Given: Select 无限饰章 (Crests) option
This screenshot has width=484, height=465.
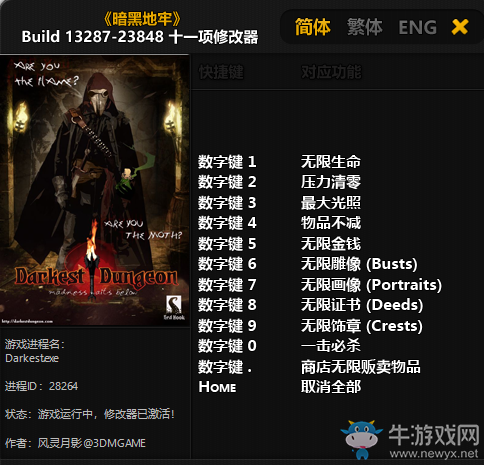Looking at the screenshot, I should 362,326.
